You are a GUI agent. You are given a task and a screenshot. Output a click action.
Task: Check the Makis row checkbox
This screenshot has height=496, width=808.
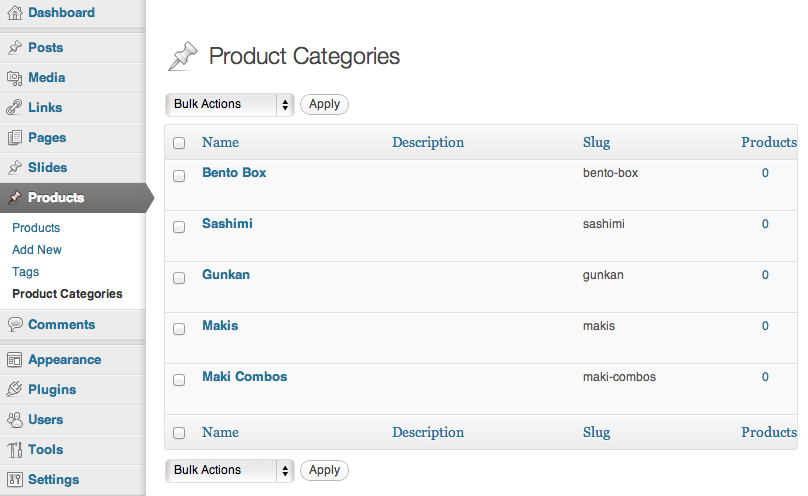click(179, 329)
